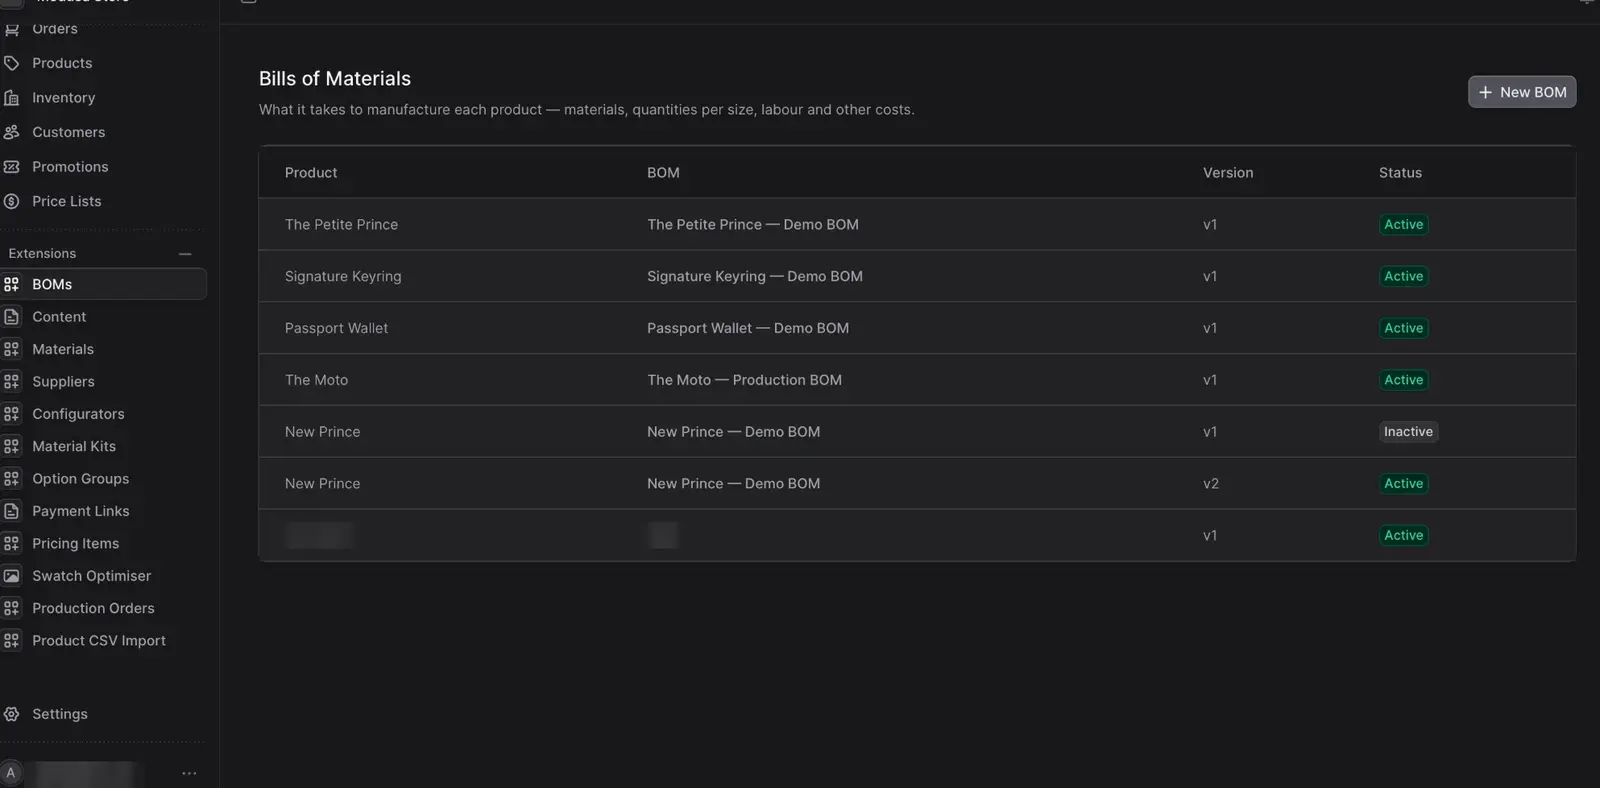Viewport: 1600px width, 788px height.
Task: Click the Version column header
Action: [x=1228, y=173]
